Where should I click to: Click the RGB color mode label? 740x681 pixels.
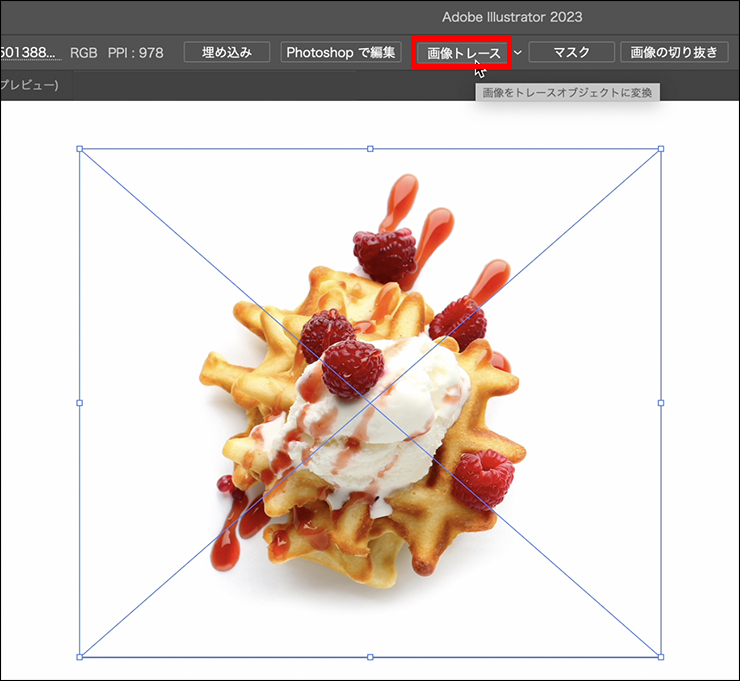pyautogui.click(x=84, y=52)
